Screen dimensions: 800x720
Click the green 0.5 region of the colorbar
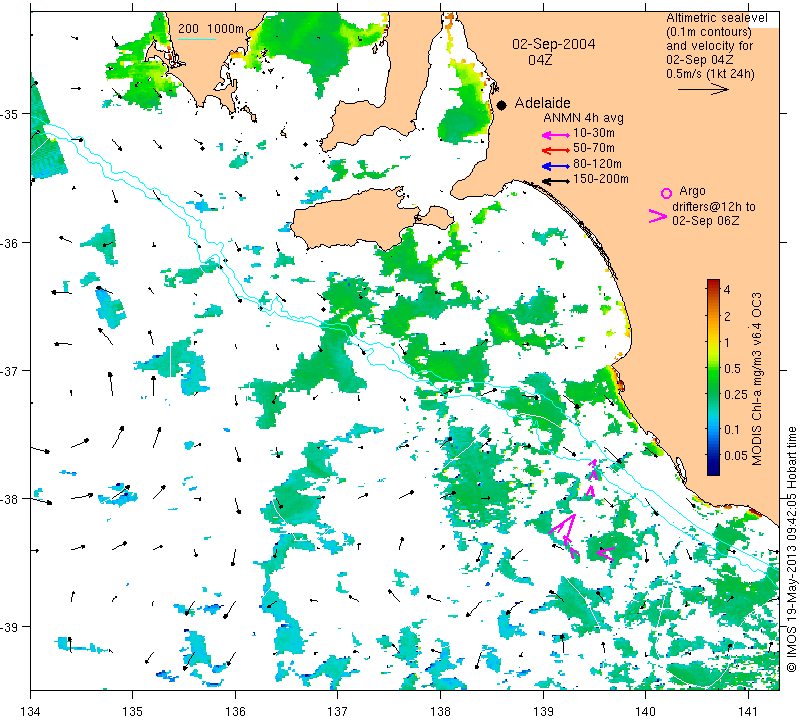[713, 368]
